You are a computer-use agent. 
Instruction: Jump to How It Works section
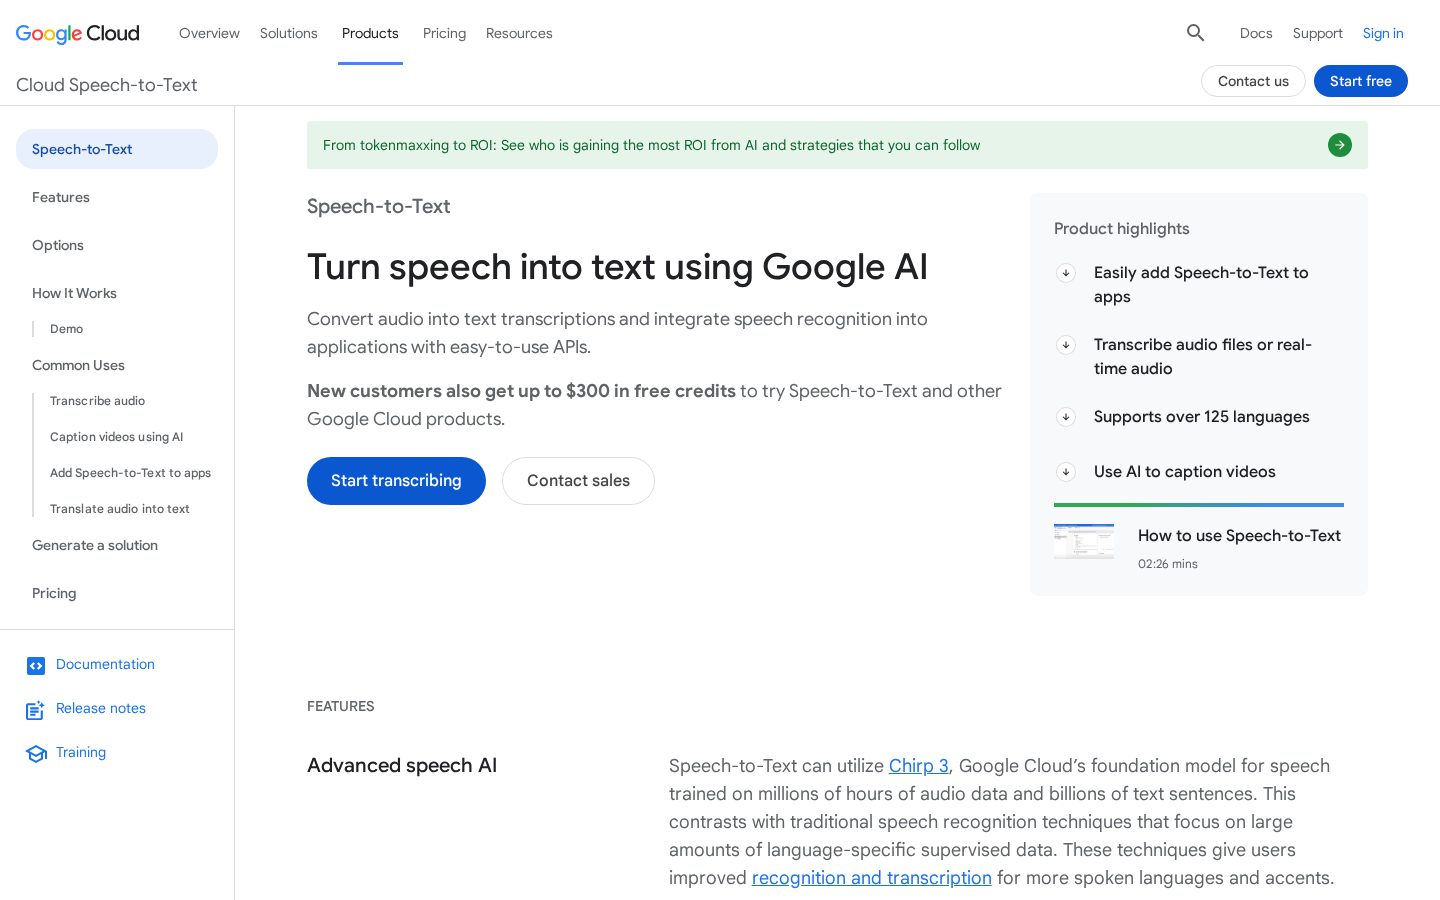pyautogui.click(x=74, y=293)
